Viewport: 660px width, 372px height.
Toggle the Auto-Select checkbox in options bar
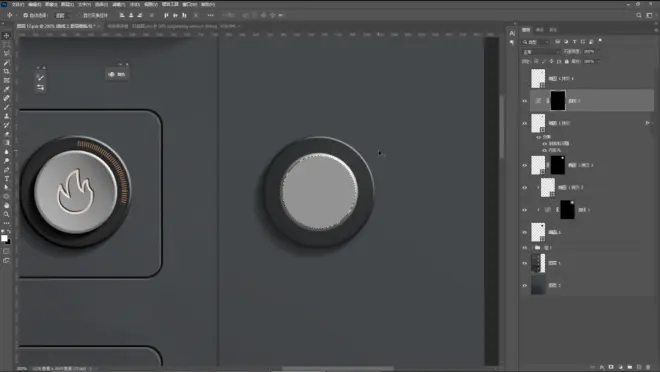(26, 15)
